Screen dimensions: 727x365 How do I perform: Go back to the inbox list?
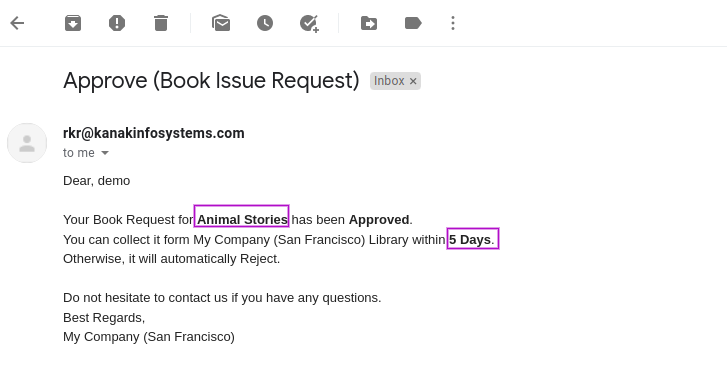[17, 23]
